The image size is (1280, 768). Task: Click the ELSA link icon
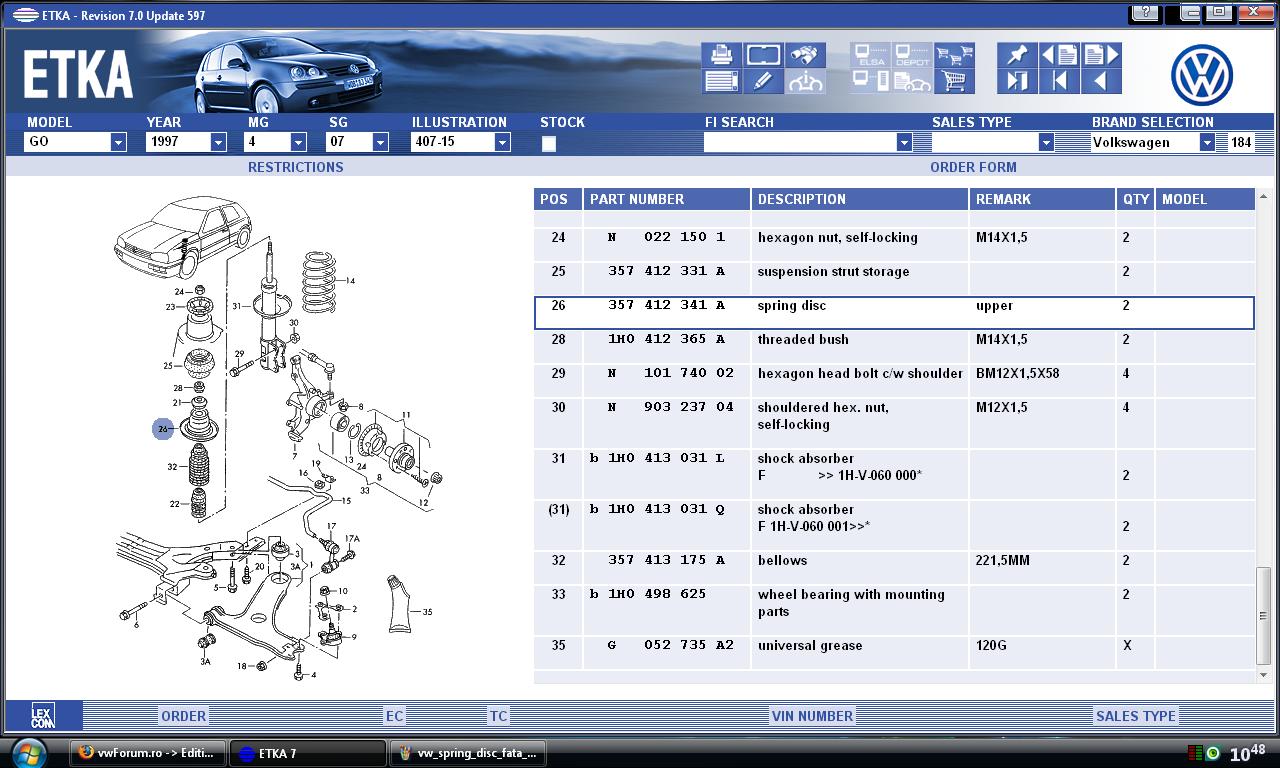click(870, 55)
